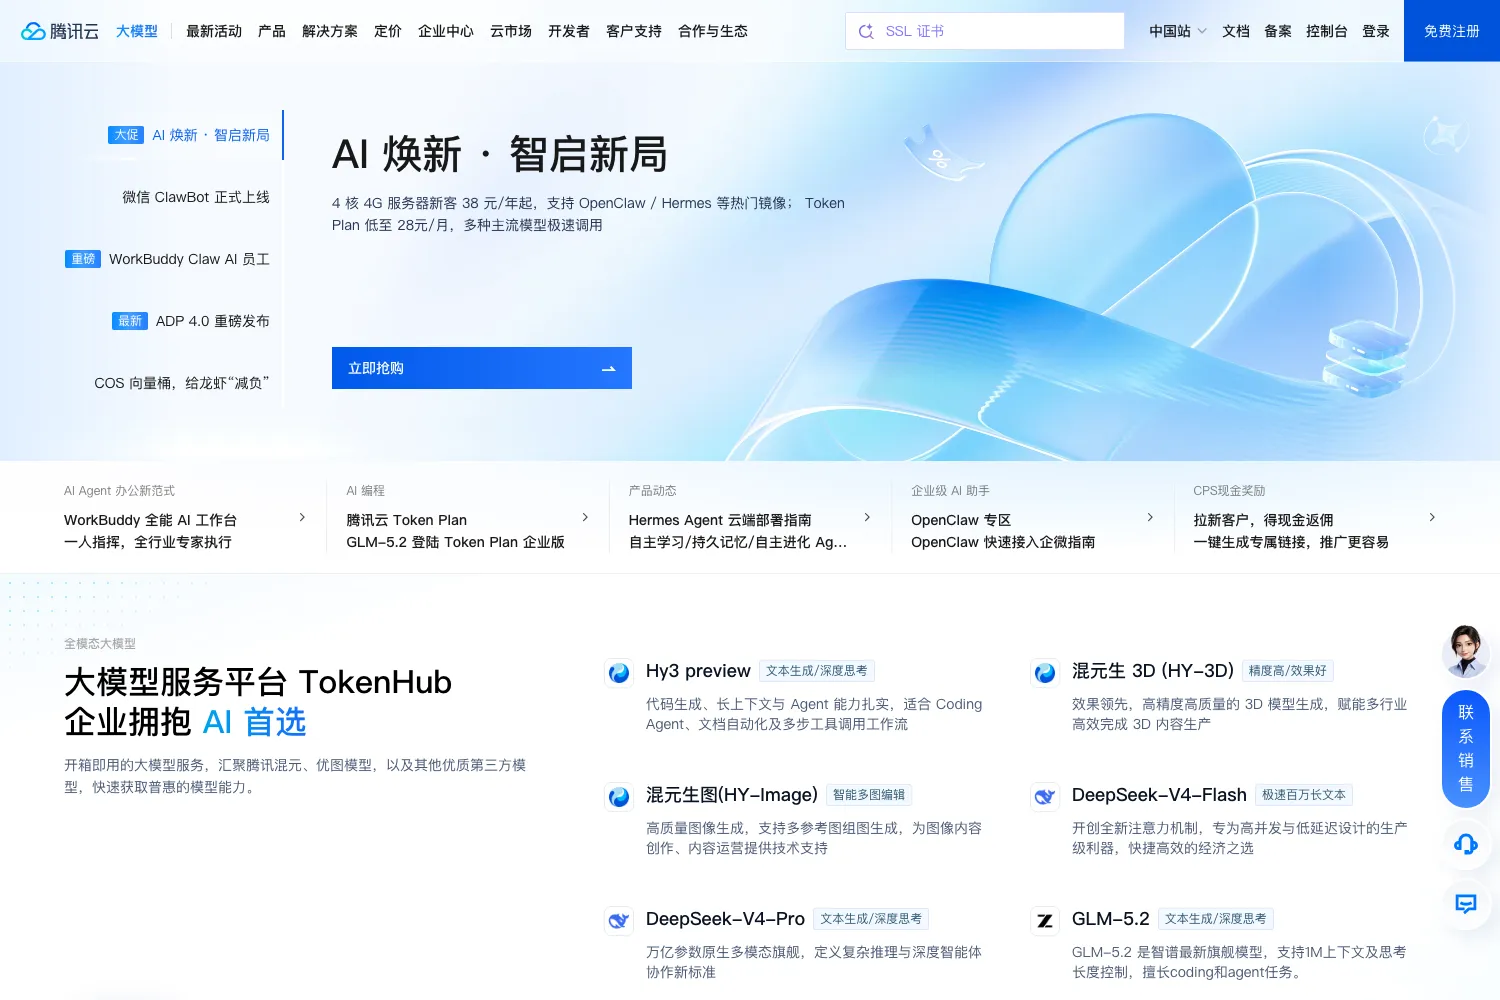This screenshot has width=1500, height=1000.
Task: Open the 备案 link
Action: tap(1278, 31)
